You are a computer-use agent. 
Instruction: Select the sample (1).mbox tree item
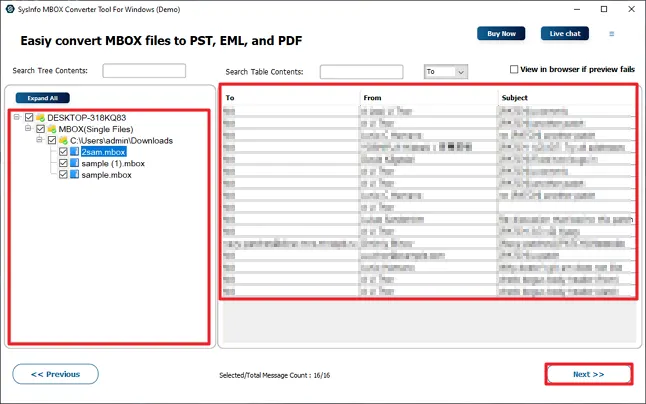[113, 163]
